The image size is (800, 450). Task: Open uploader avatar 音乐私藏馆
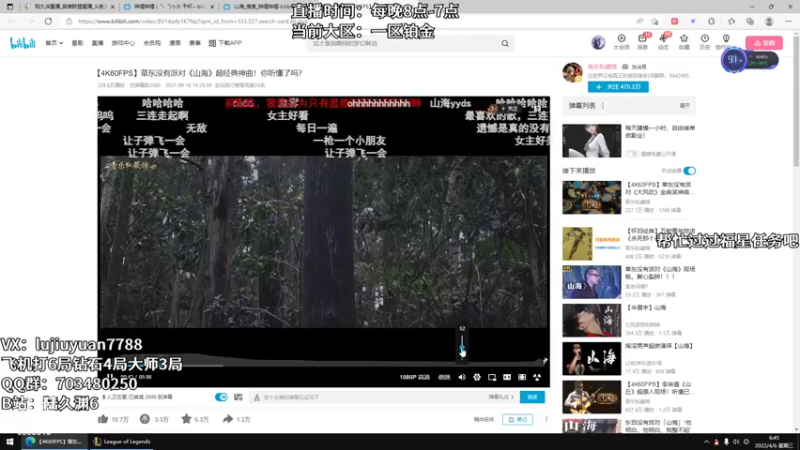pyautogui.click(x=572, y=72)
